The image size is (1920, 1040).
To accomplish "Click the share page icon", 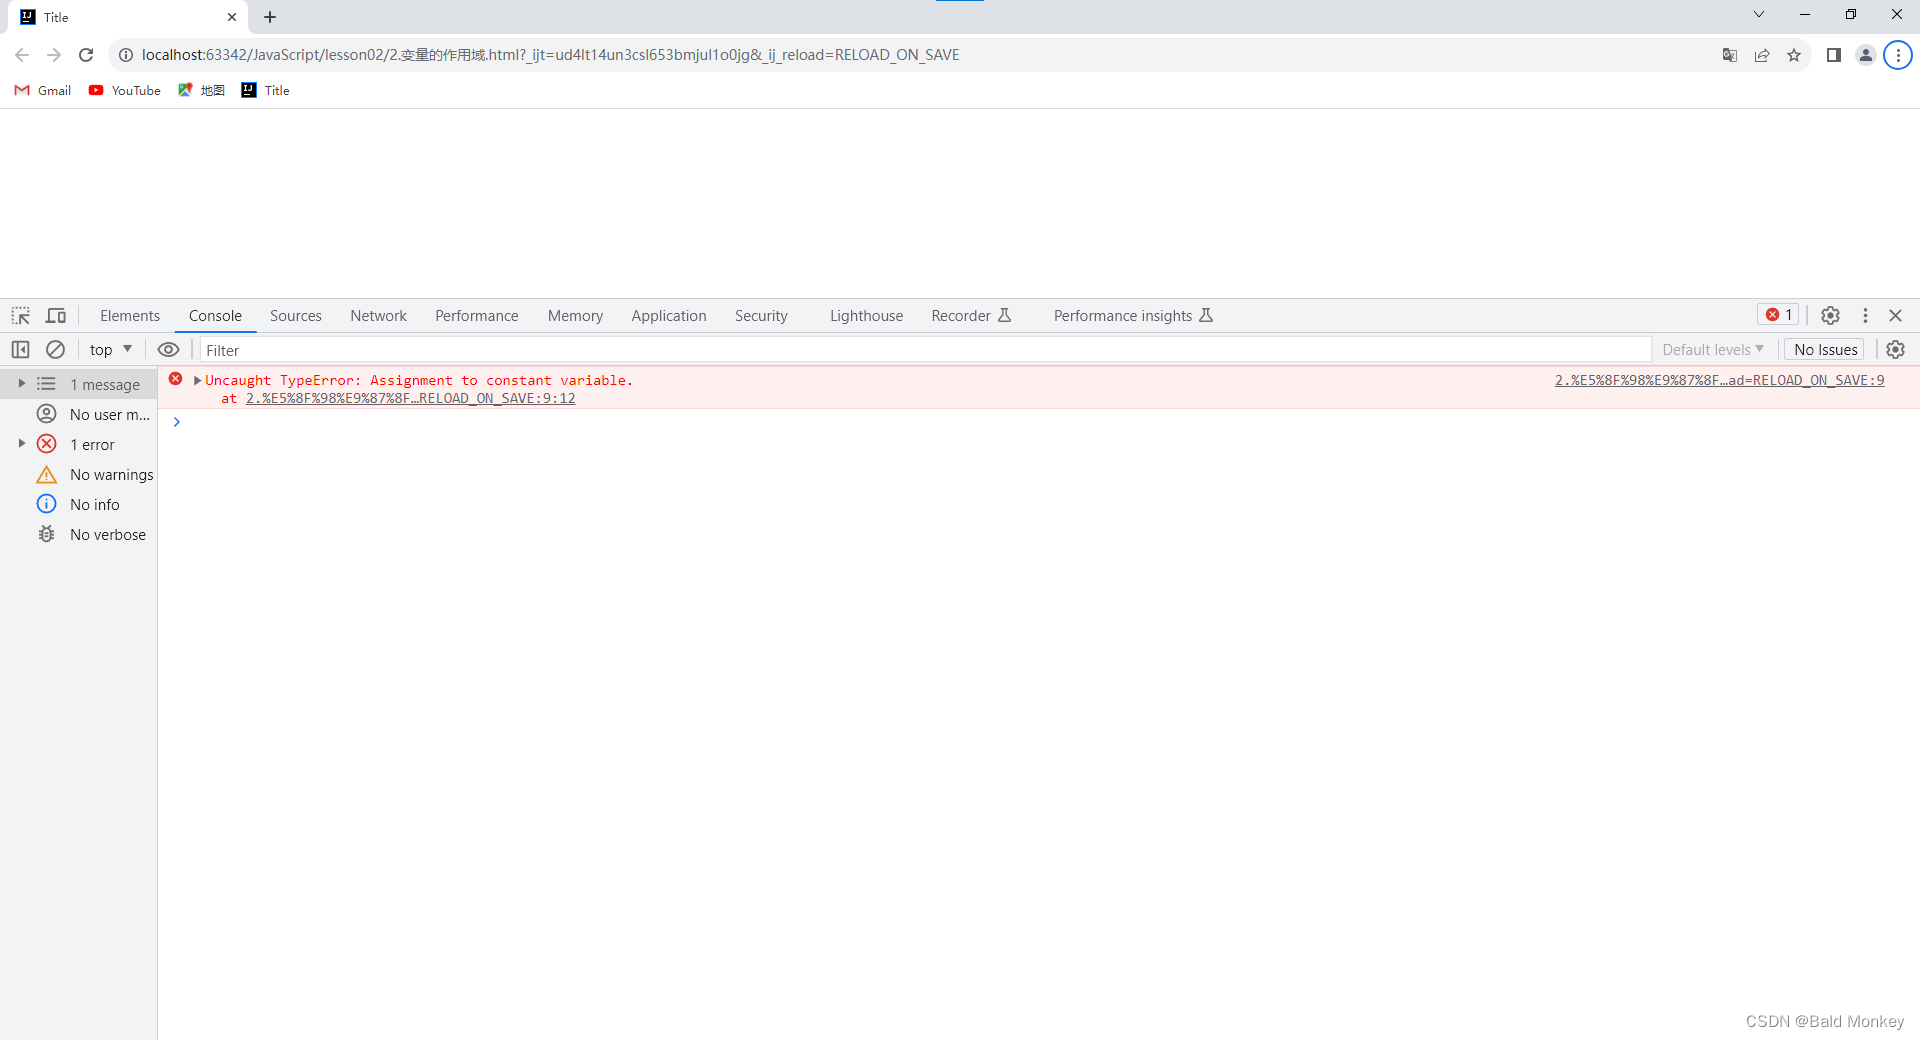I will click(1762, 55).
